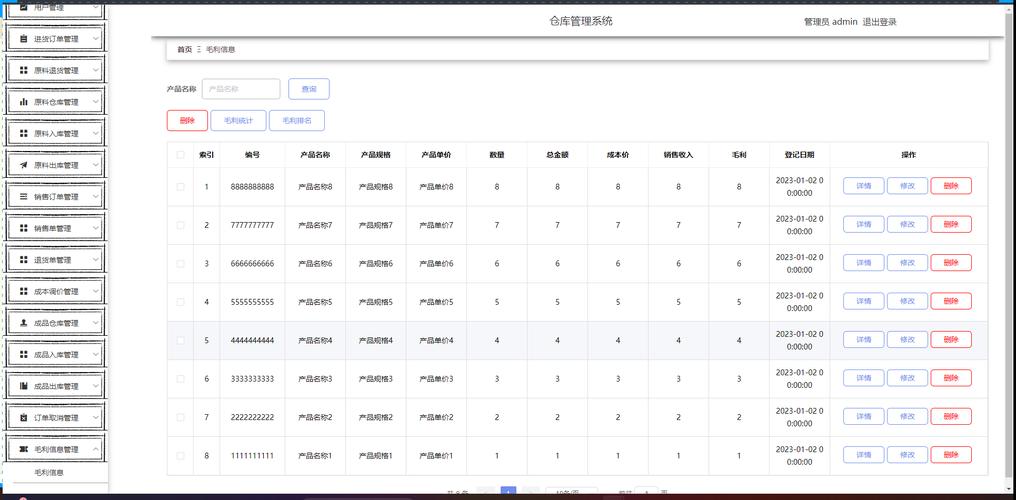
Task: Click the 进货订单管理 clipboard icon
Action: (23, 39)
